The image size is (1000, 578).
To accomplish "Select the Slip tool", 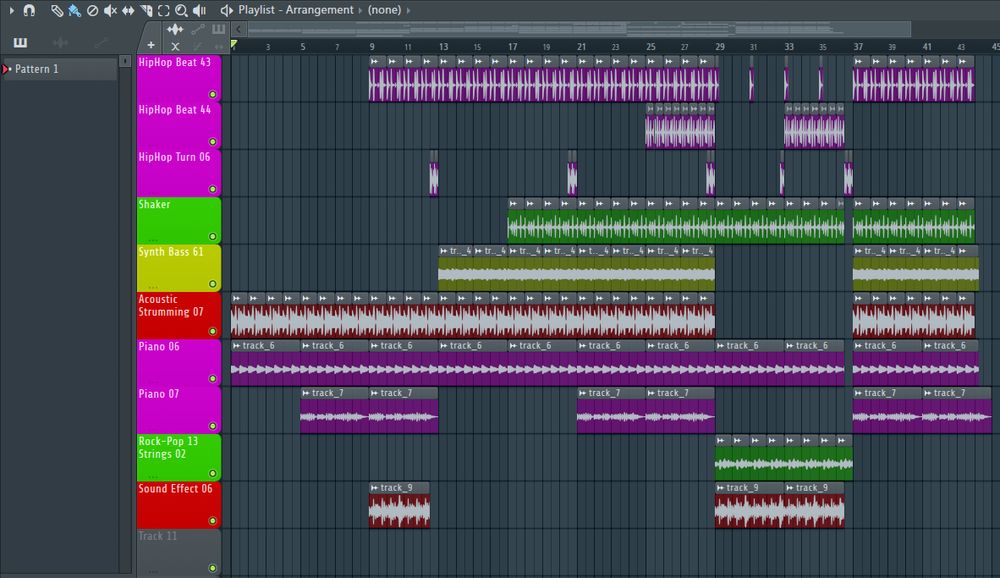I will [128, 10].
